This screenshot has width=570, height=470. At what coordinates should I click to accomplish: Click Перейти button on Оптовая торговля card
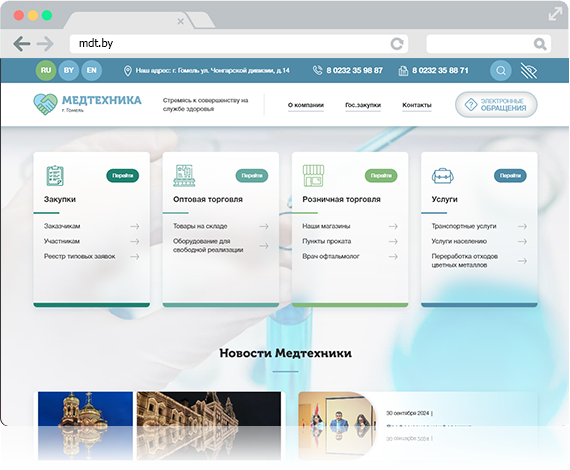pos(252,176)
